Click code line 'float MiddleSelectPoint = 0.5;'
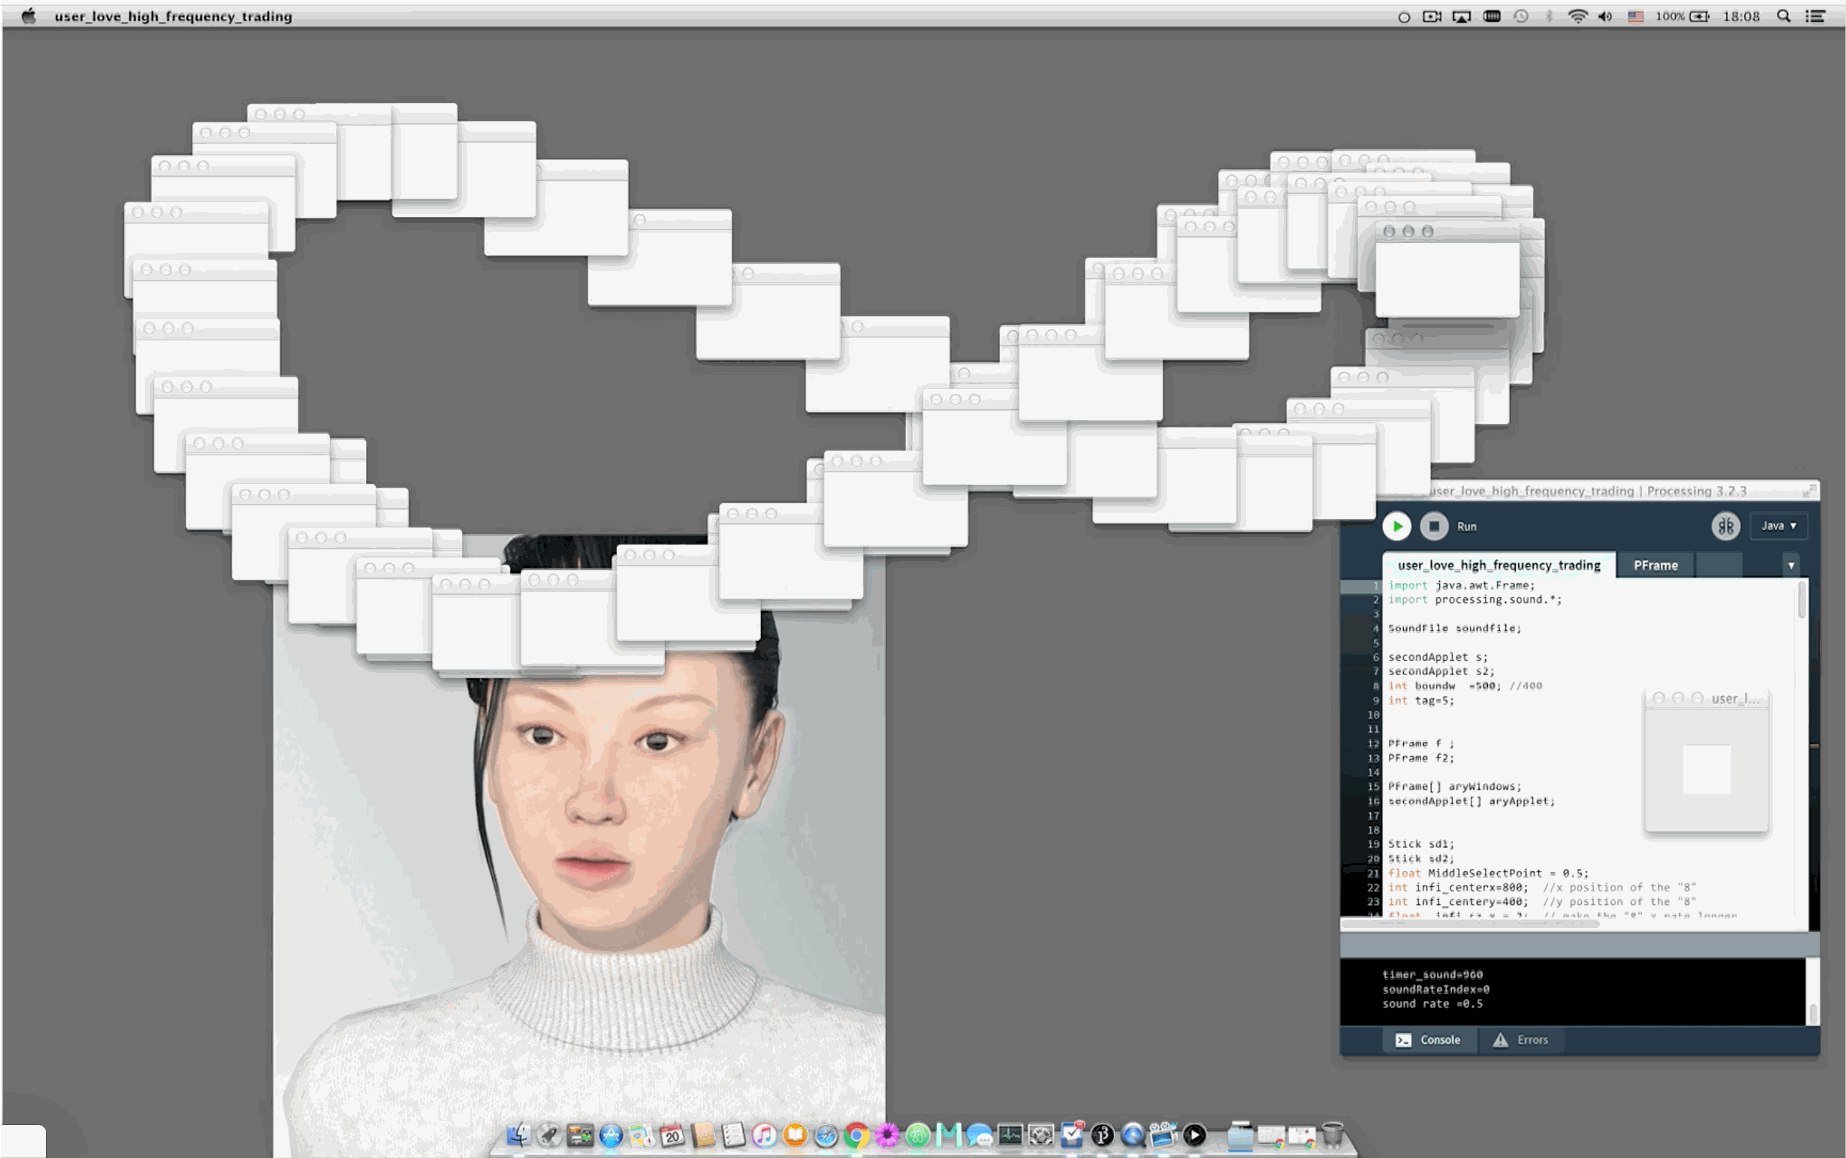 click(1487, 873)
